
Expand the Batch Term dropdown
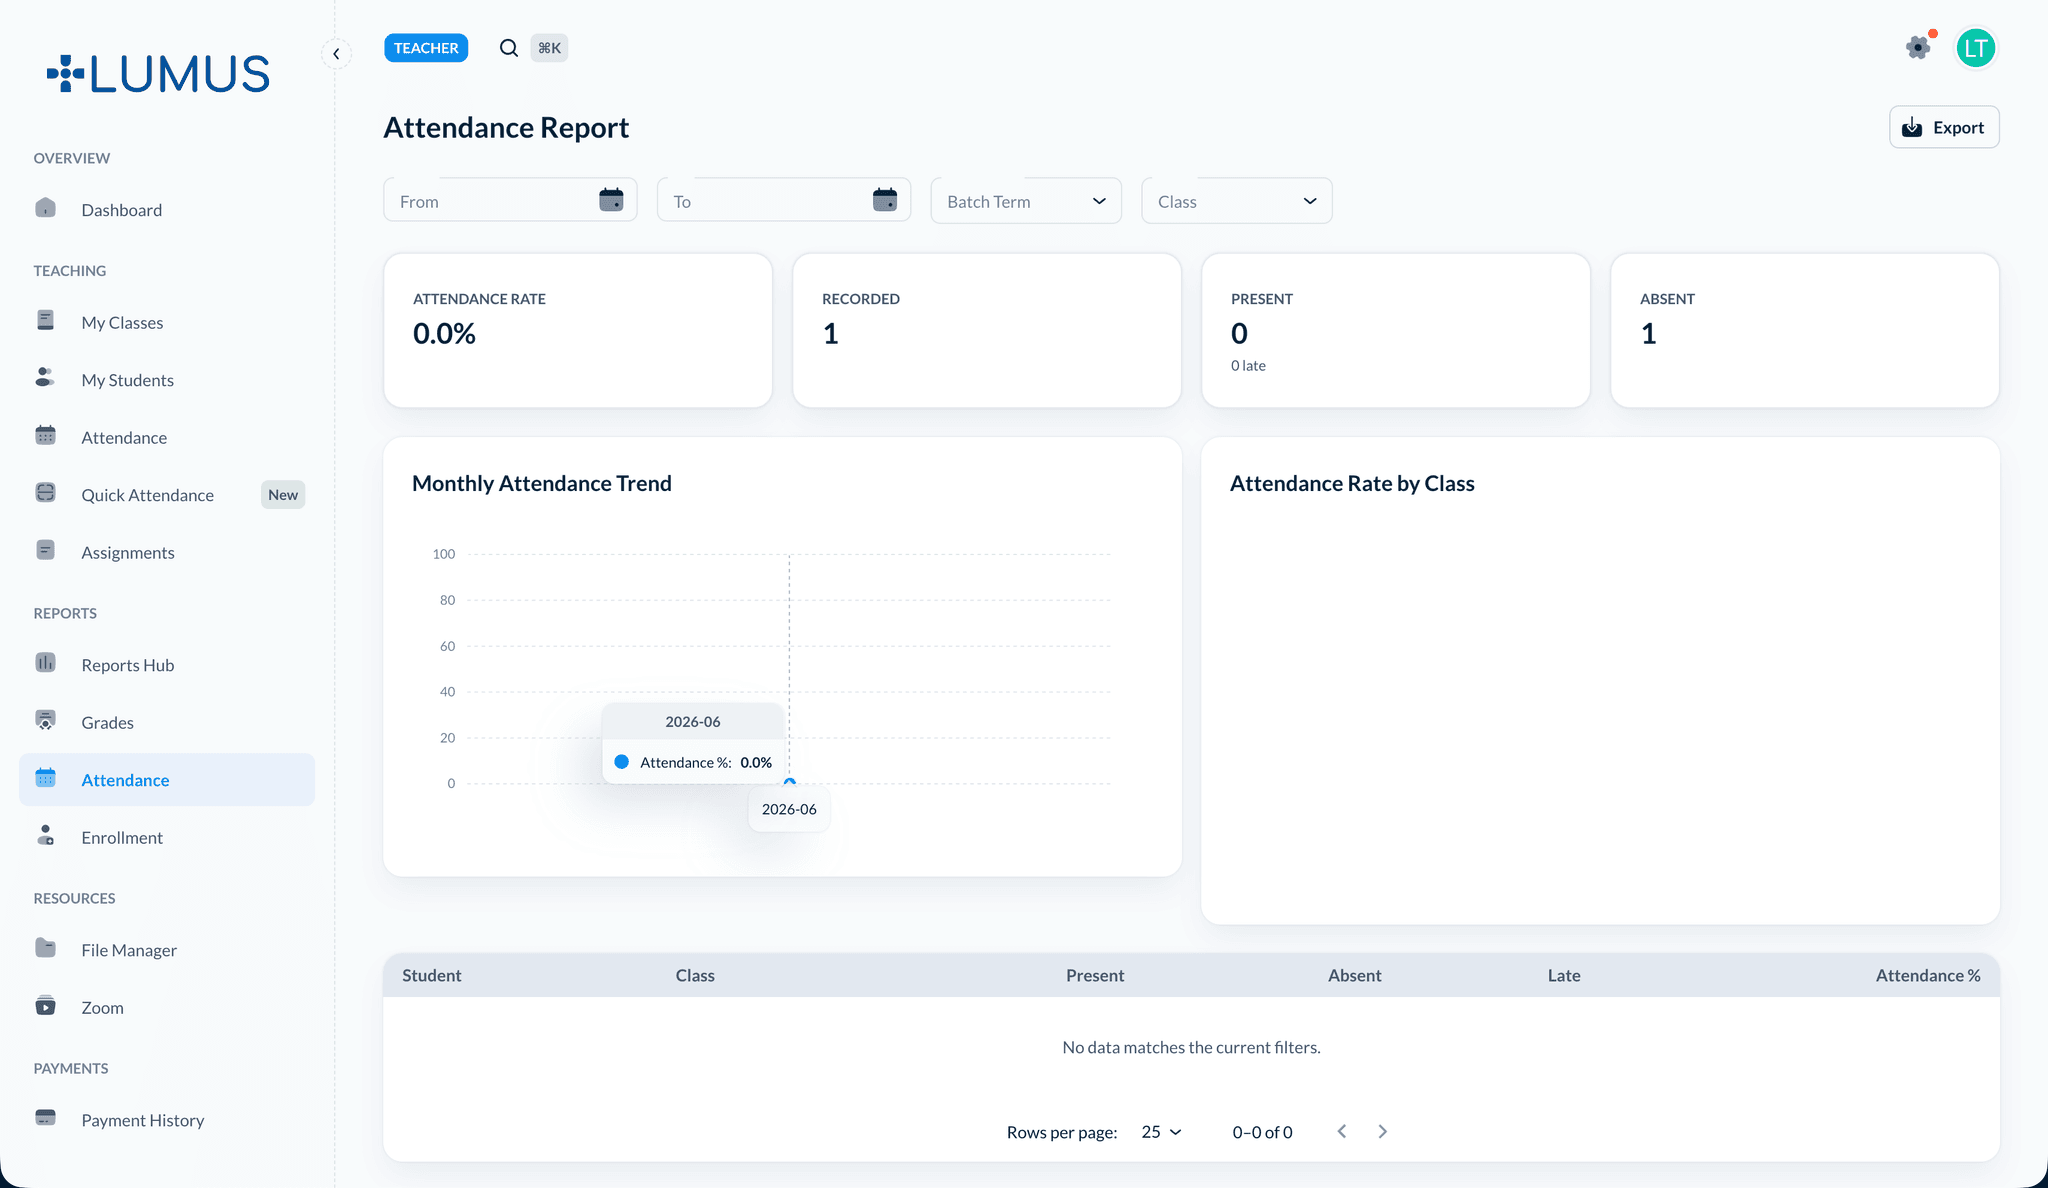pyautogui.click(x=1026, y=201)
